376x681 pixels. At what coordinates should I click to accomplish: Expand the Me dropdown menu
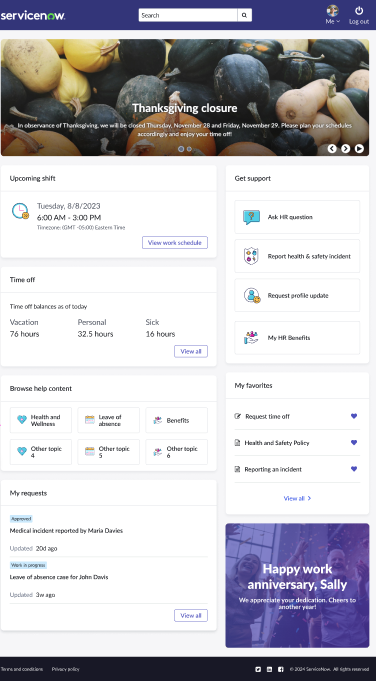click(333, 21)
